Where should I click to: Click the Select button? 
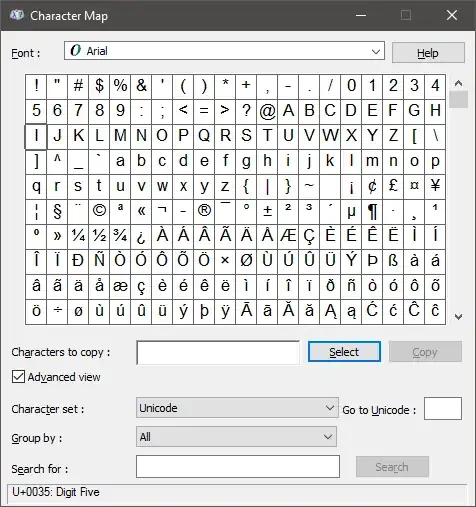[344, 352]
